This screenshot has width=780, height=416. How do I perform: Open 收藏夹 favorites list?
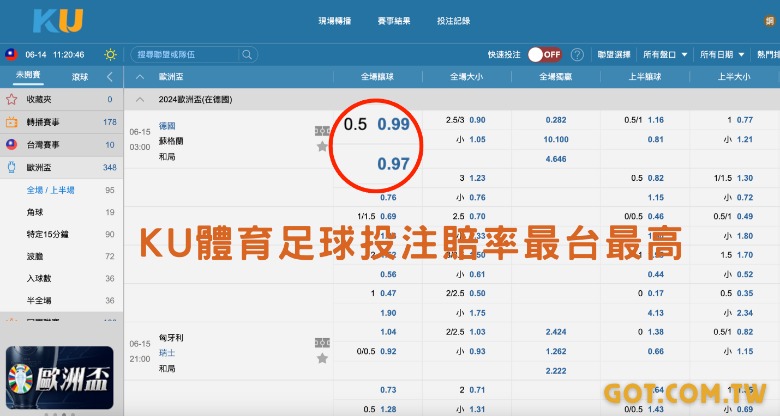(x=61, y=100)
